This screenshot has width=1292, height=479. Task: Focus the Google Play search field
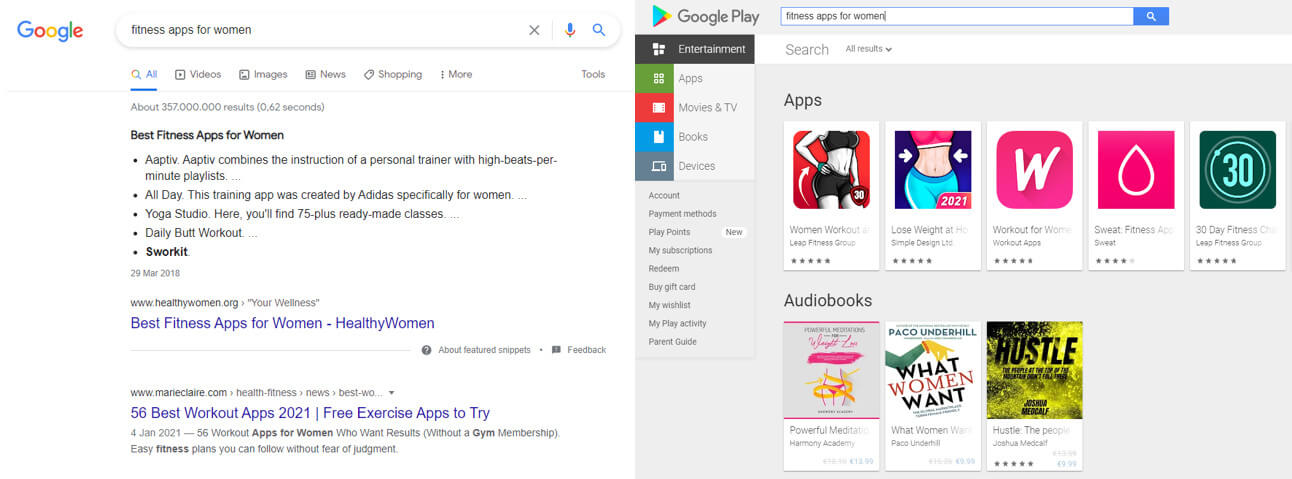pyautogui.click(x=956, y=16)
